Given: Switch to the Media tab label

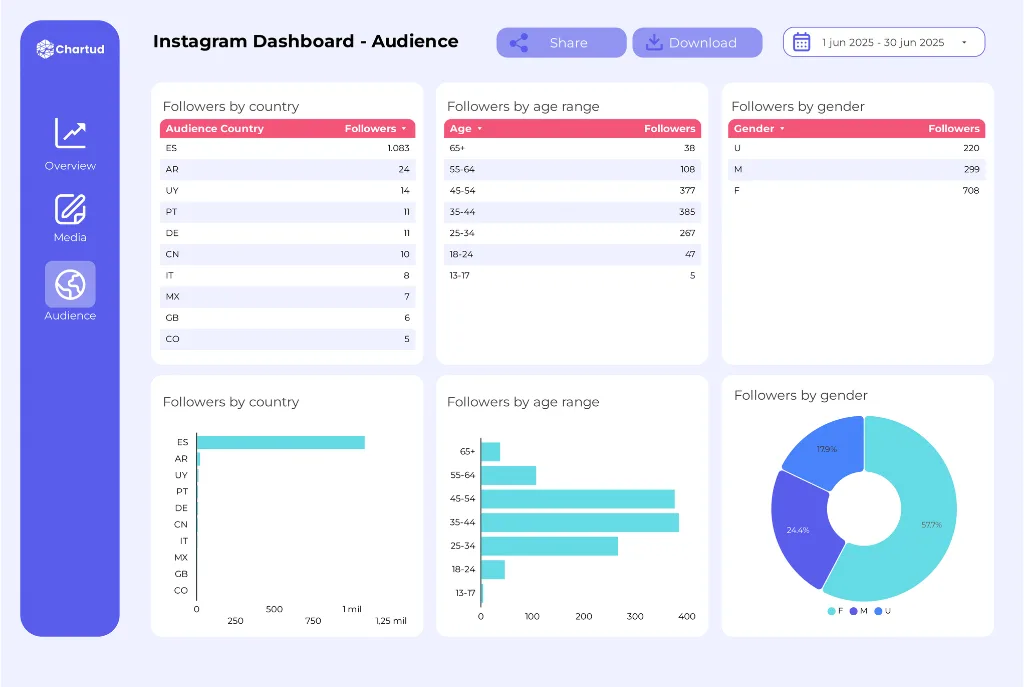Looking at the screenshot, I should pos(70,238).
